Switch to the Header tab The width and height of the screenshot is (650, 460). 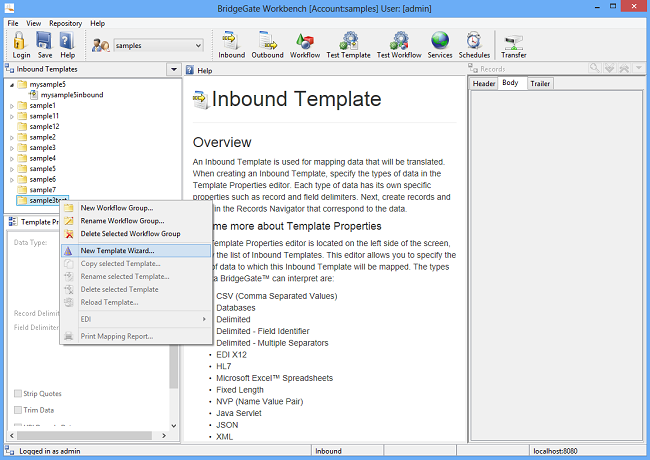[484, 84]
